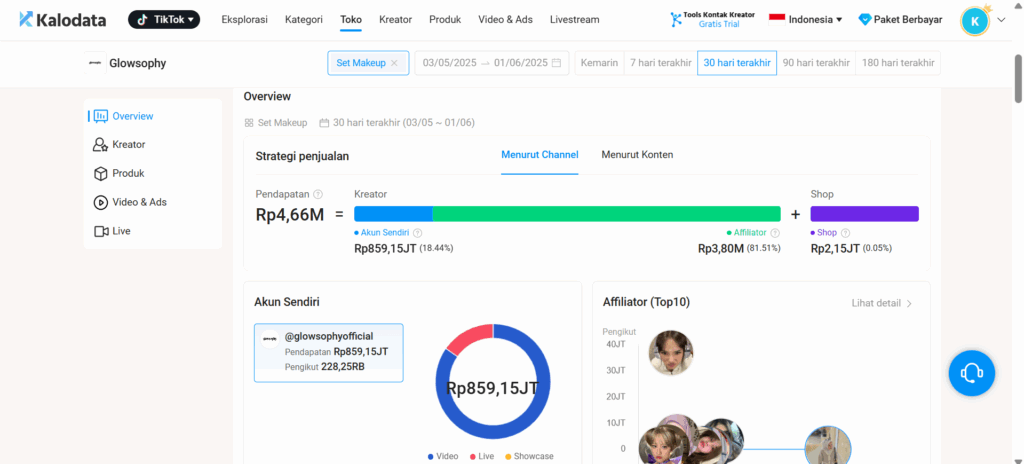This screenshot has width=1024, height=464.
Task: Select 30 hari terakhir range
Action: click(x=737, y=63)
